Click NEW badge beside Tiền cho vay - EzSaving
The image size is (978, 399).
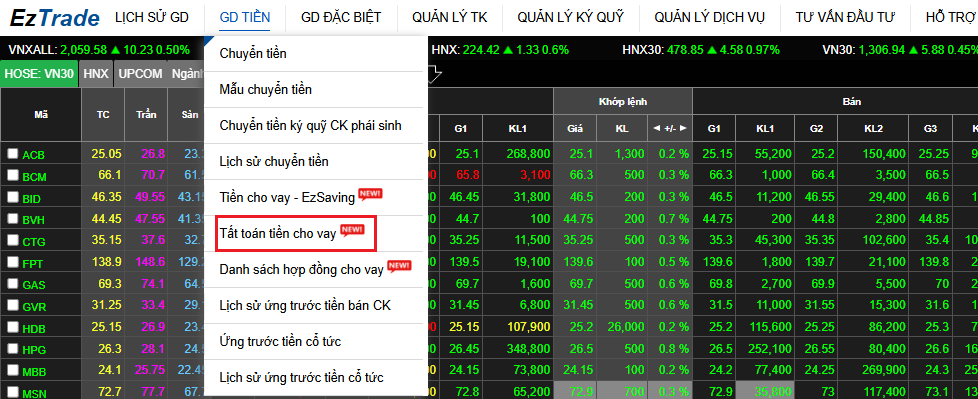[x=370, y=194]
